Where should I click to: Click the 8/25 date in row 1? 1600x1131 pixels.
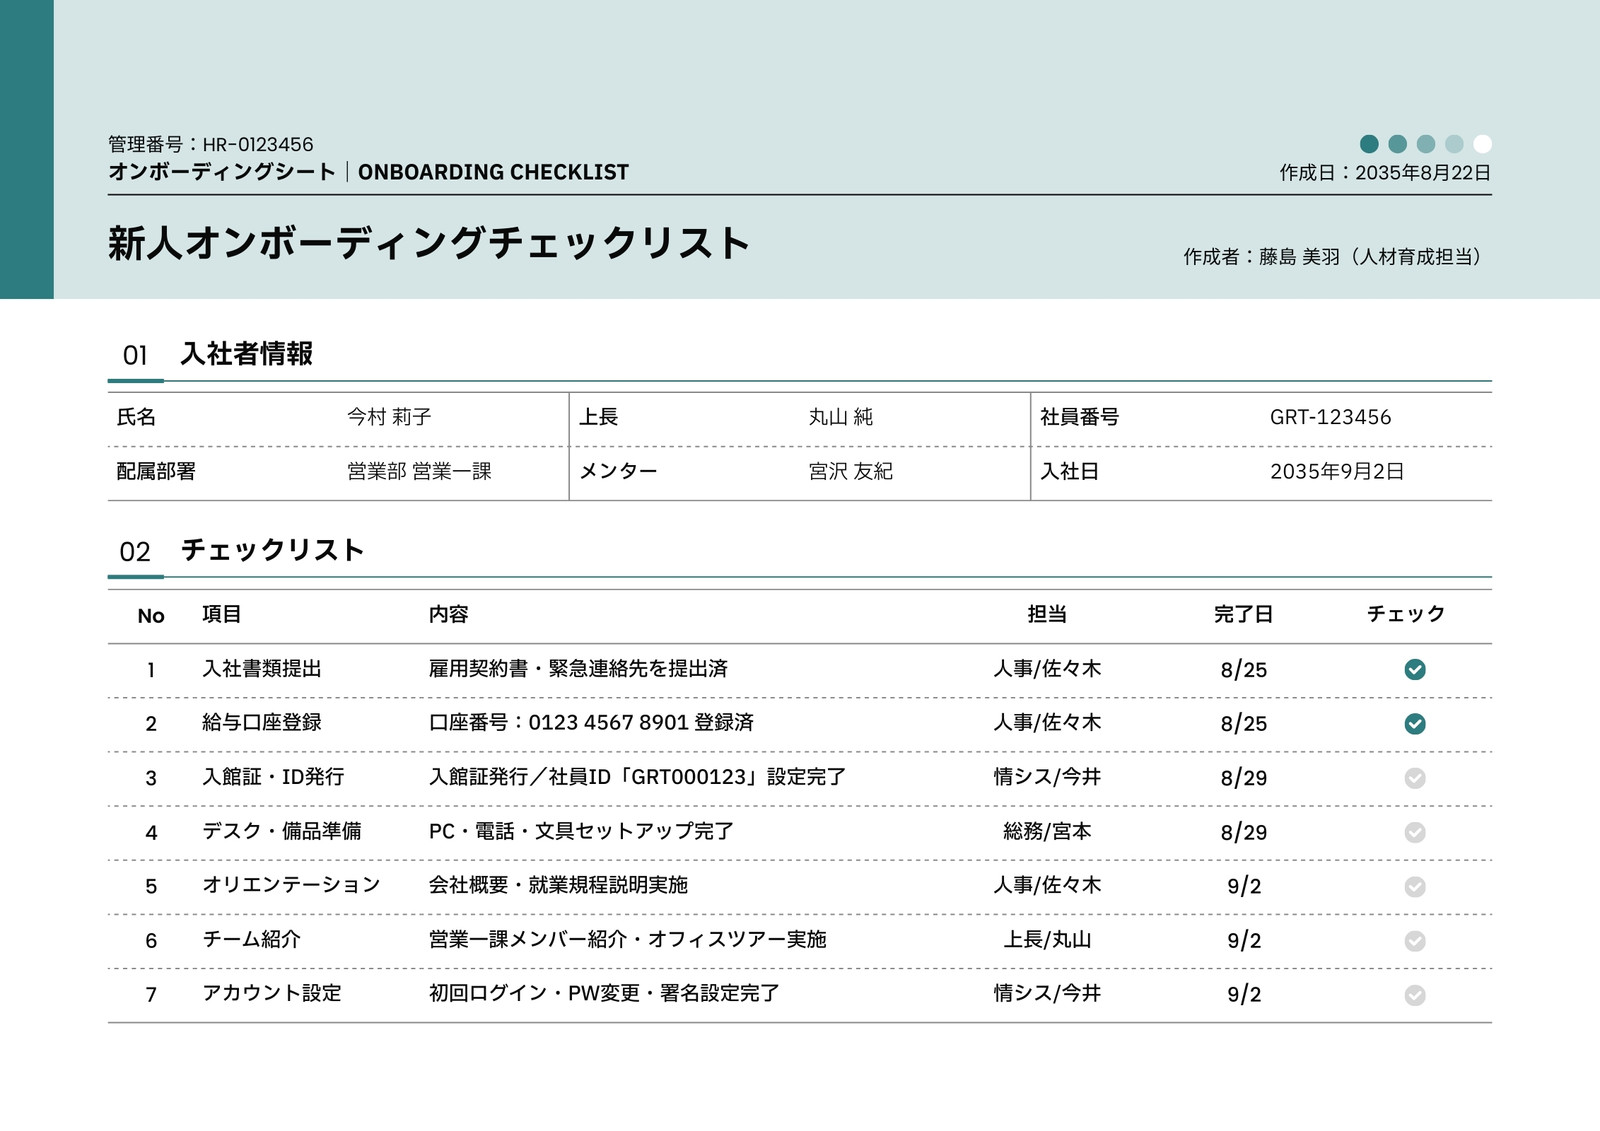tap(1244, 670)
